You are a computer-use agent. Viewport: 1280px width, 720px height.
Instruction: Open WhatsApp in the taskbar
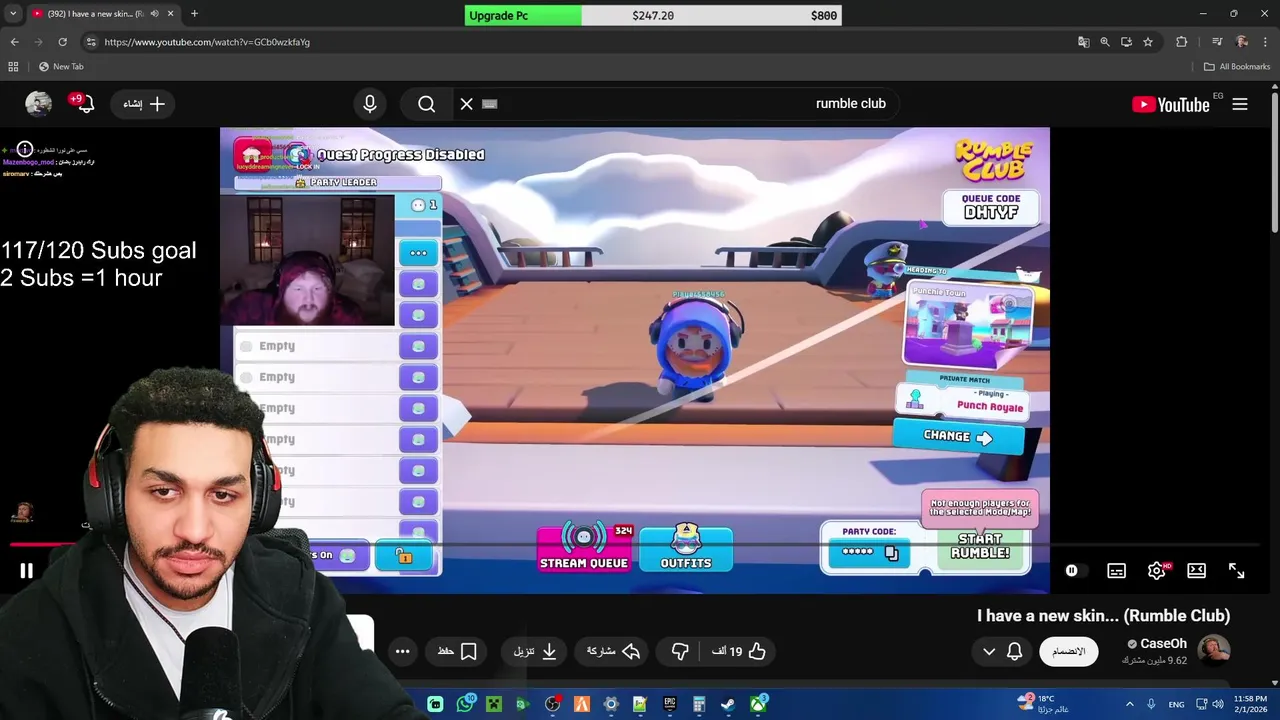[x=465, y=704]
